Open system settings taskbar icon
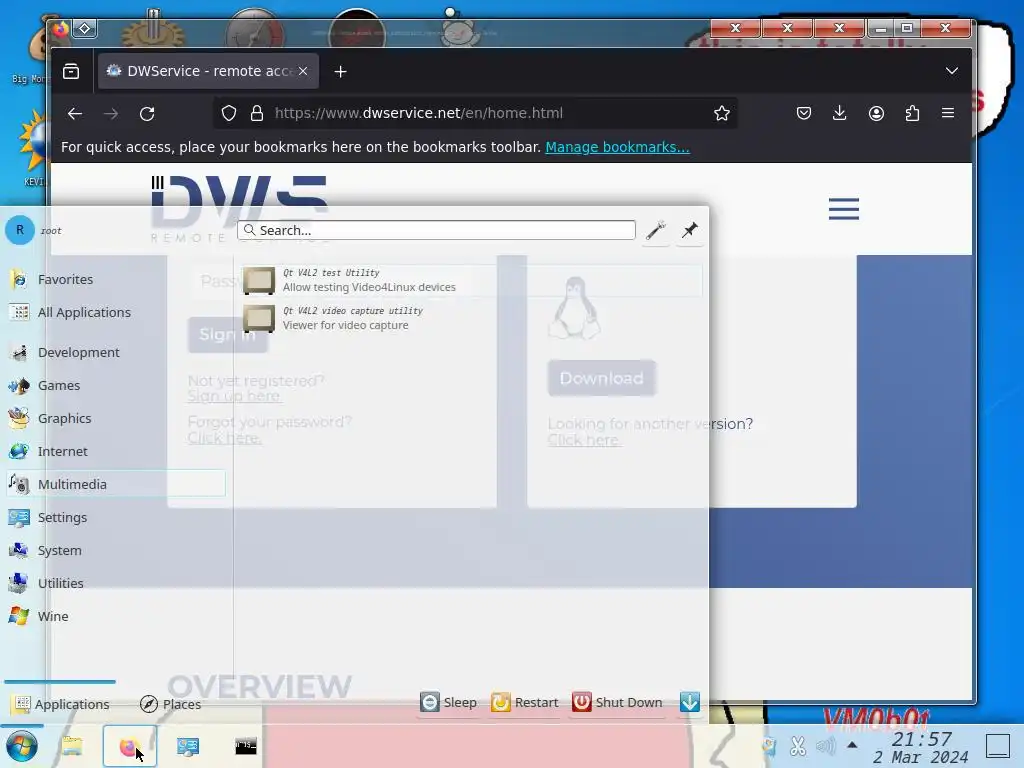The image size is (1024, 768). point(188,746)
